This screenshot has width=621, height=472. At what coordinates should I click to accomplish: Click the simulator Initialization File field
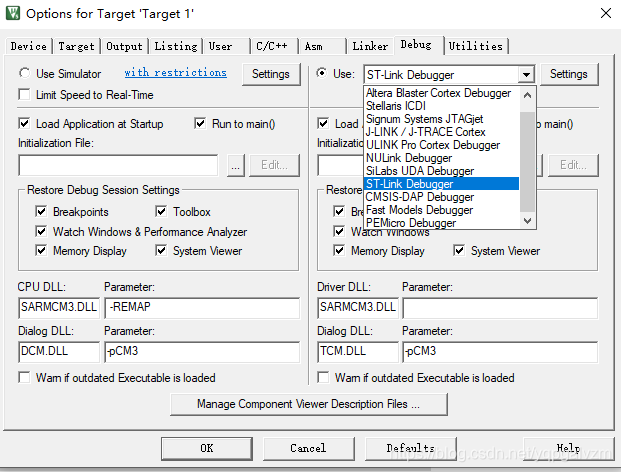click(x=118, y=165)
